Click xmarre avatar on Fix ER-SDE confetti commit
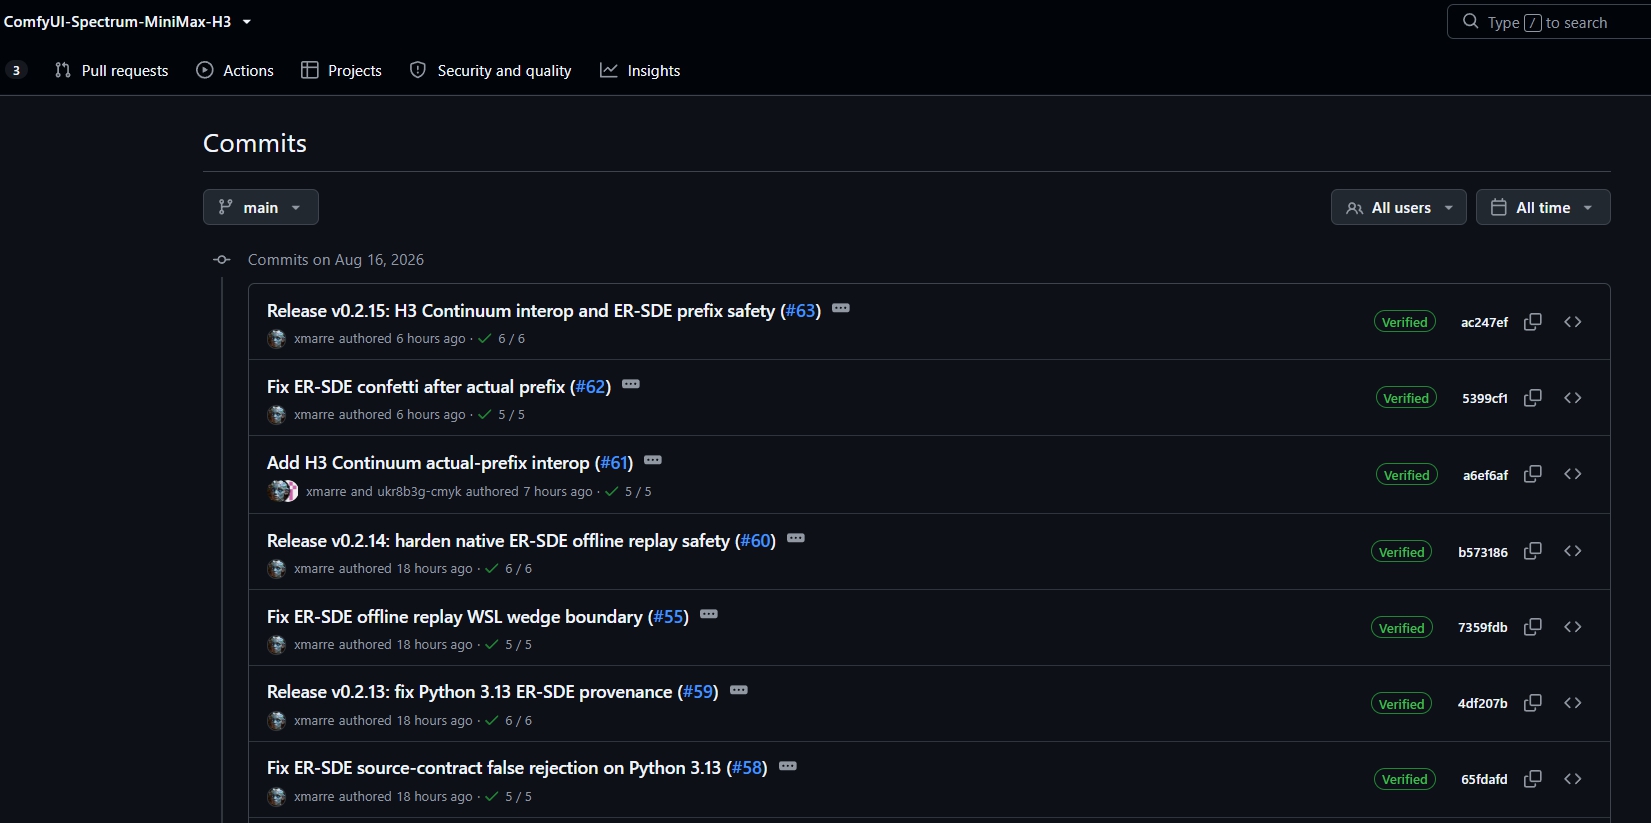Screen dimensions: 1651x823 tap(277, 415)
